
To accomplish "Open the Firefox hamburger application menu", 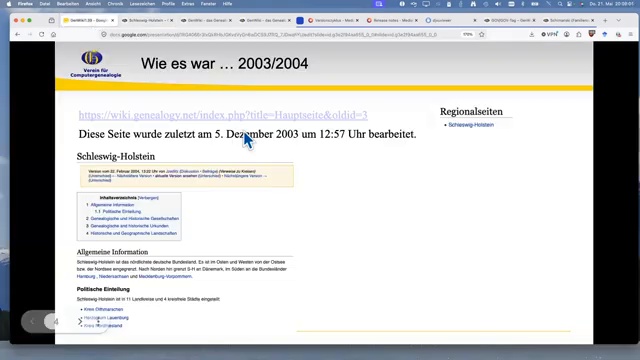I will (631, 35).
